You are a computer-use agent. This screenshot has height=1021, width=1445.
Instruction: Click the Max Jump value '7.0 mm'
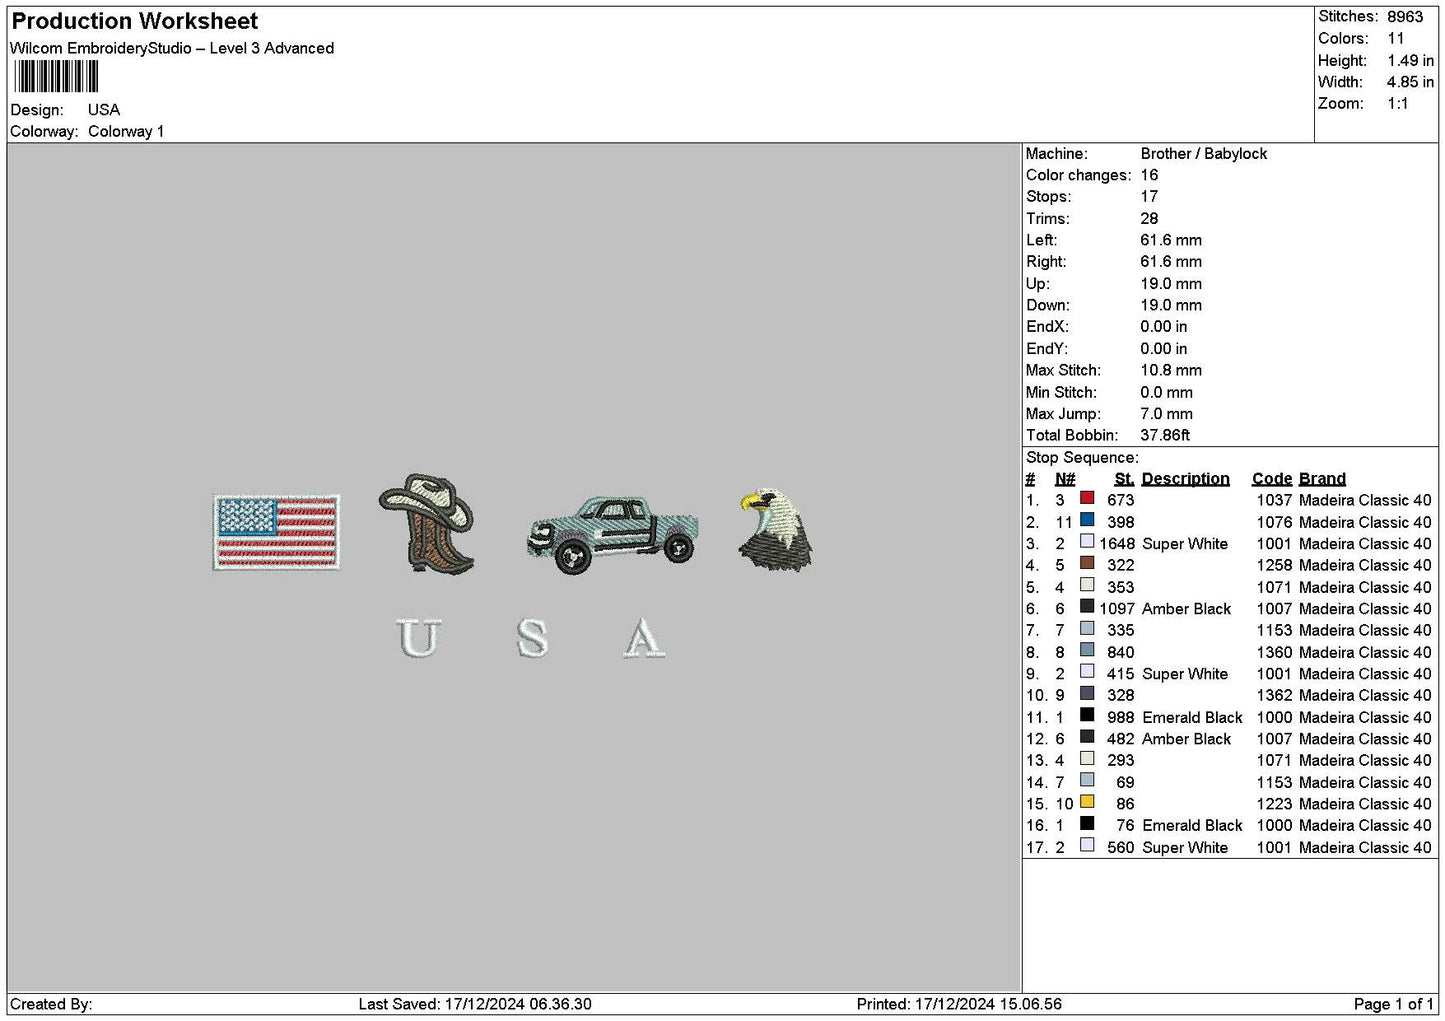click(x=1167, y=414)
